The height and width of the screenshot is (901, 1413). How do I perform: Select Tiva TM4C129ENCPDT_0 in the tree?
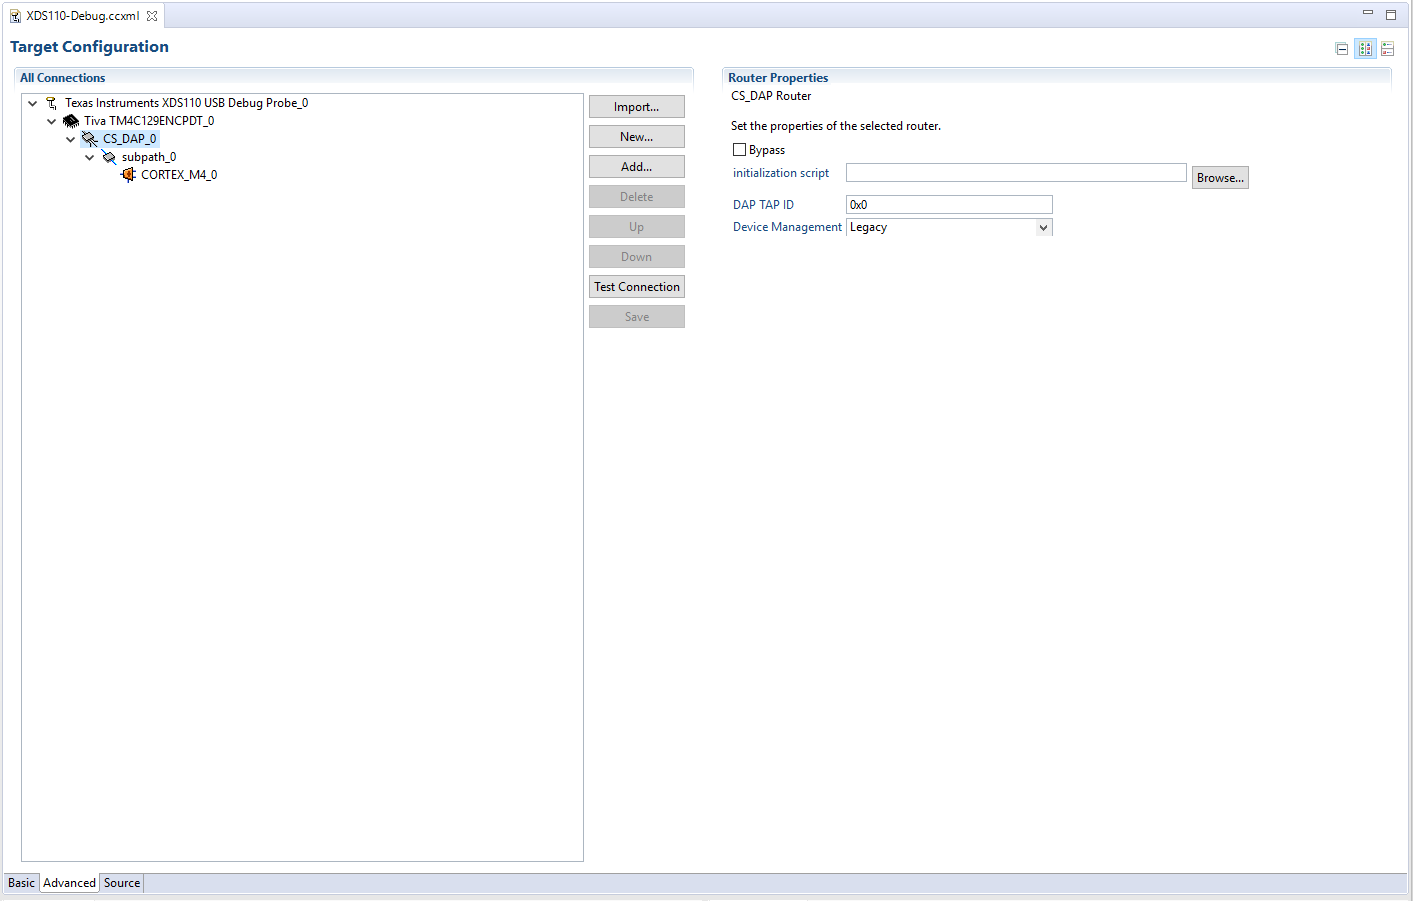pos(149,121)
